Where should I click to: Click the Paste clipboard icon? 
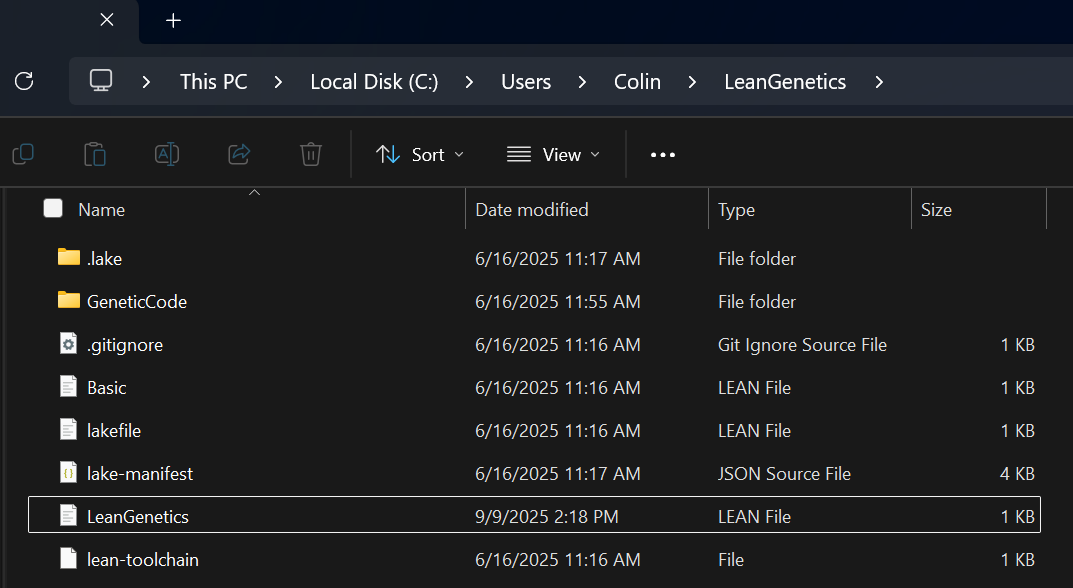click(x=95, y=154)
